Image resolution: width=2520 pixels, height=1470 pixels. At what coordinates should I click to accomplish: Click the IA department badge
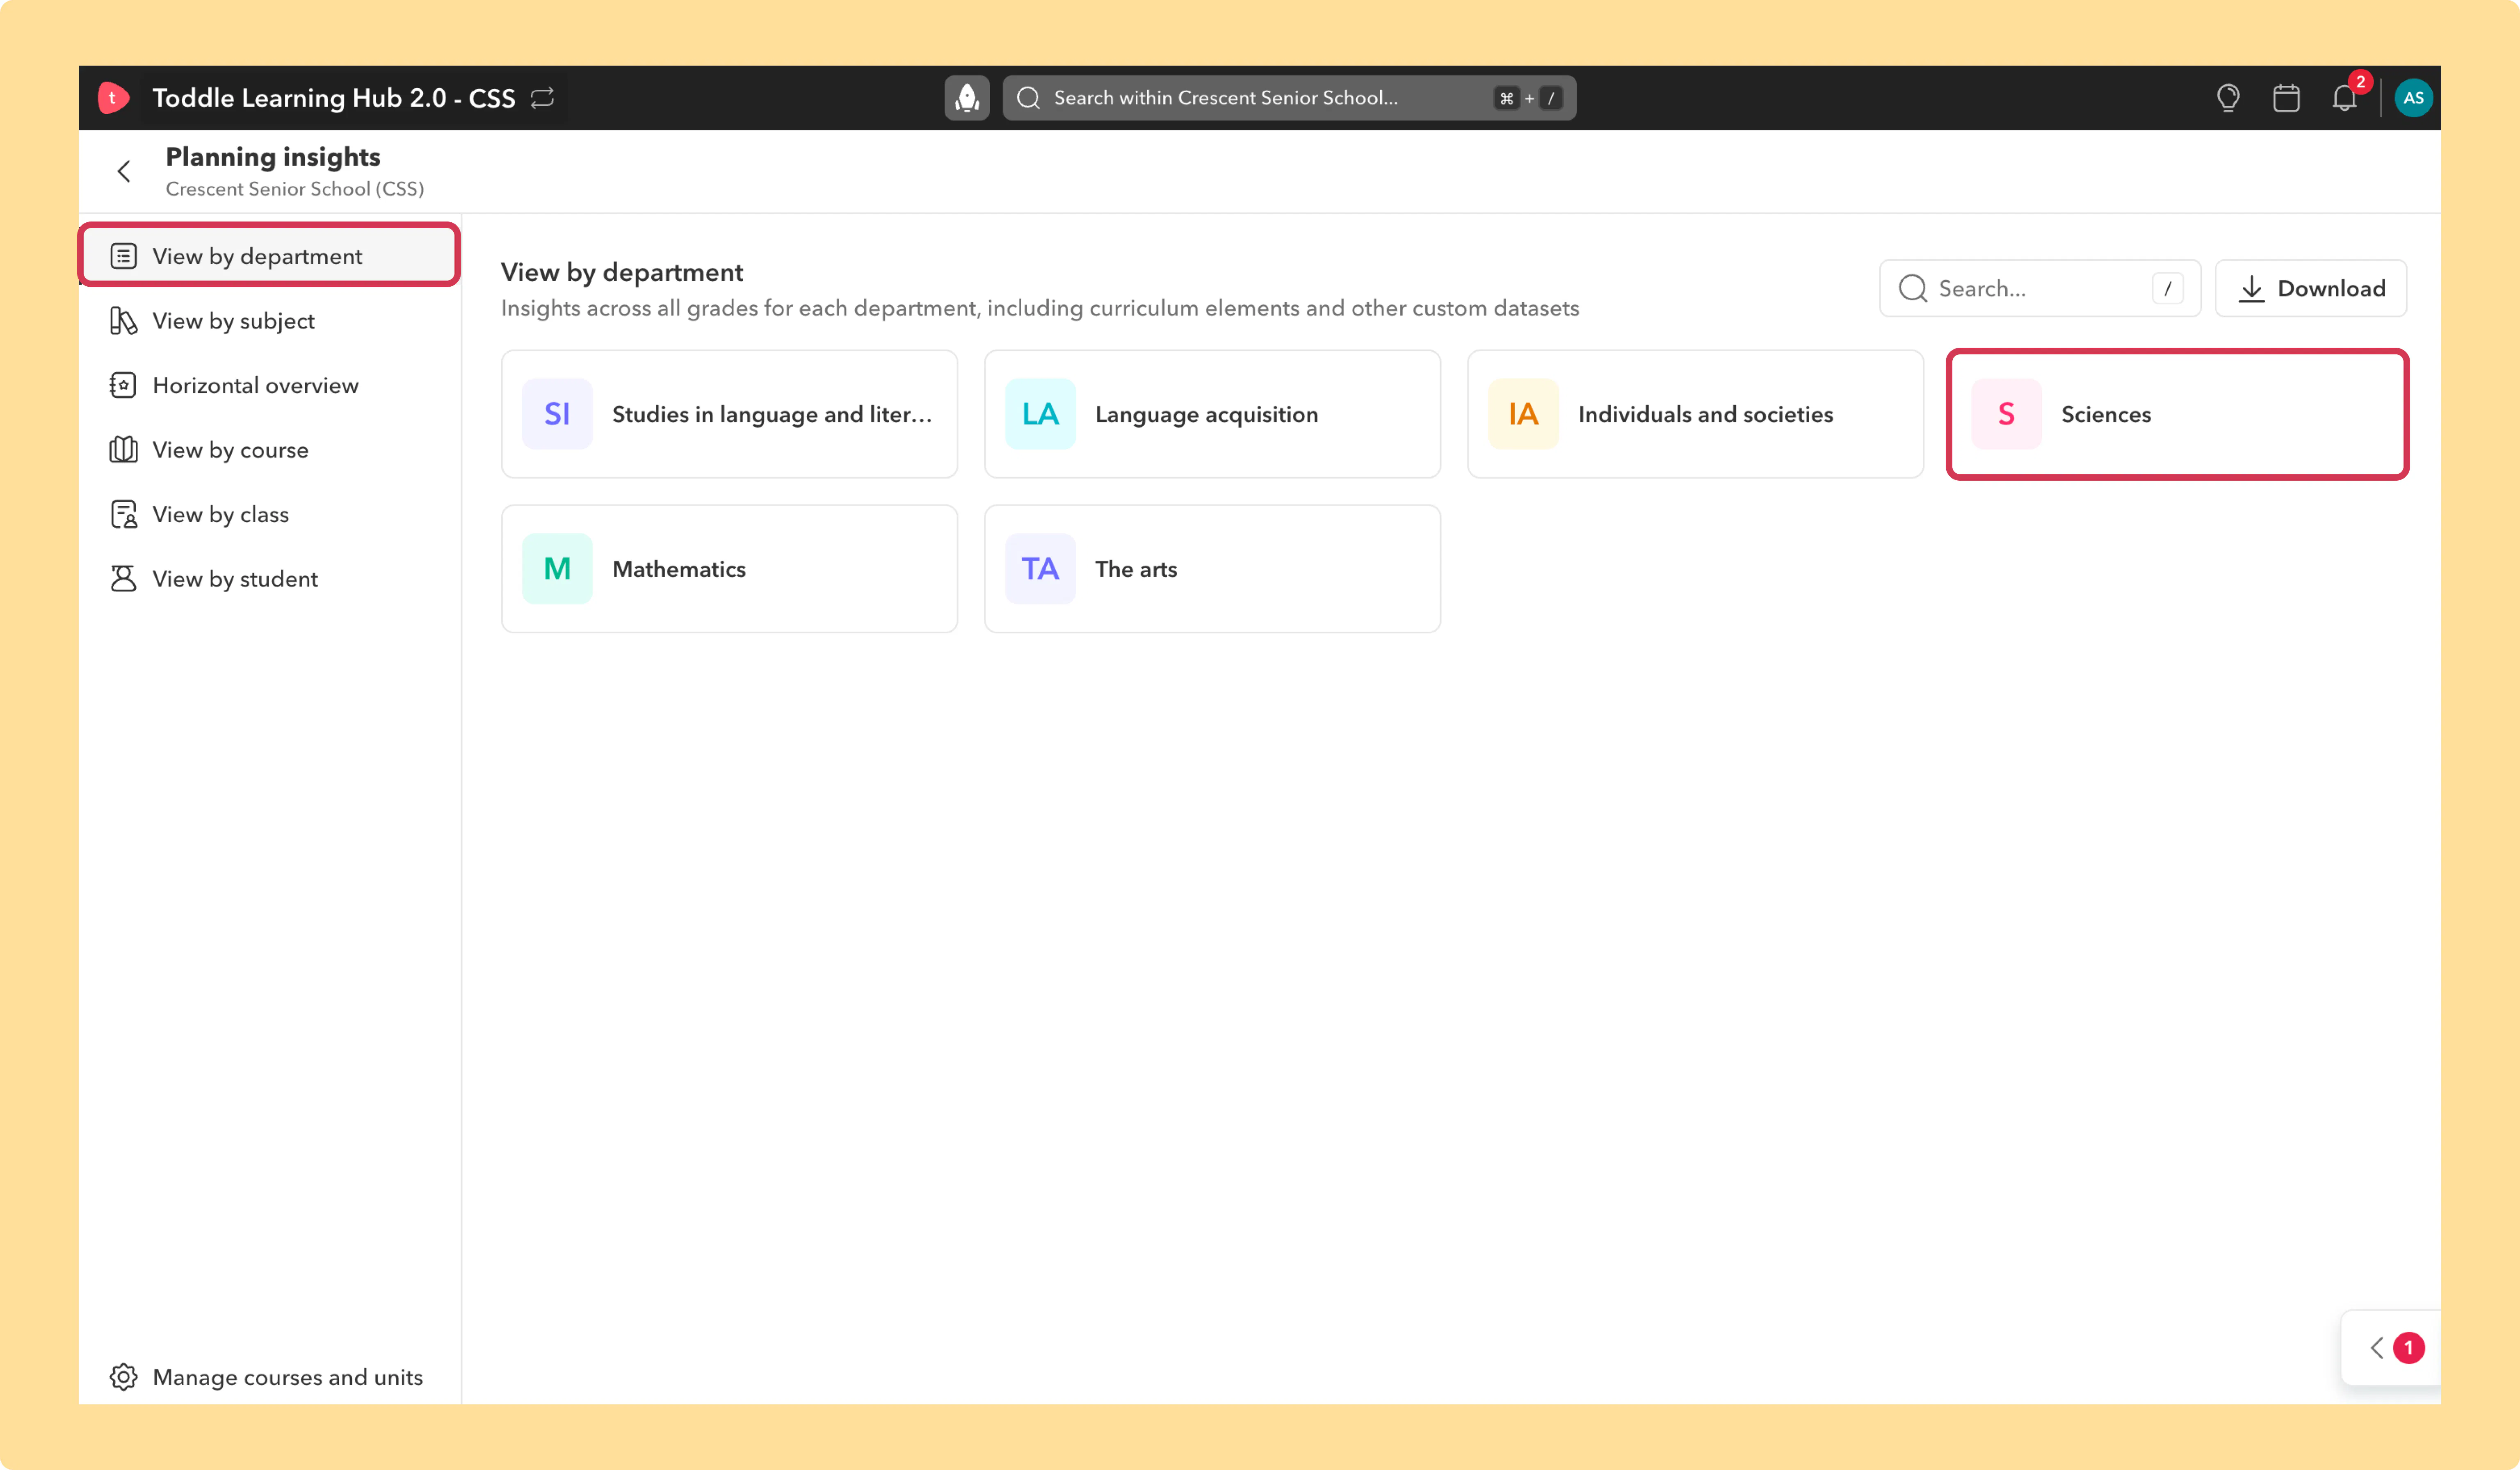(x=1523, y=414)
